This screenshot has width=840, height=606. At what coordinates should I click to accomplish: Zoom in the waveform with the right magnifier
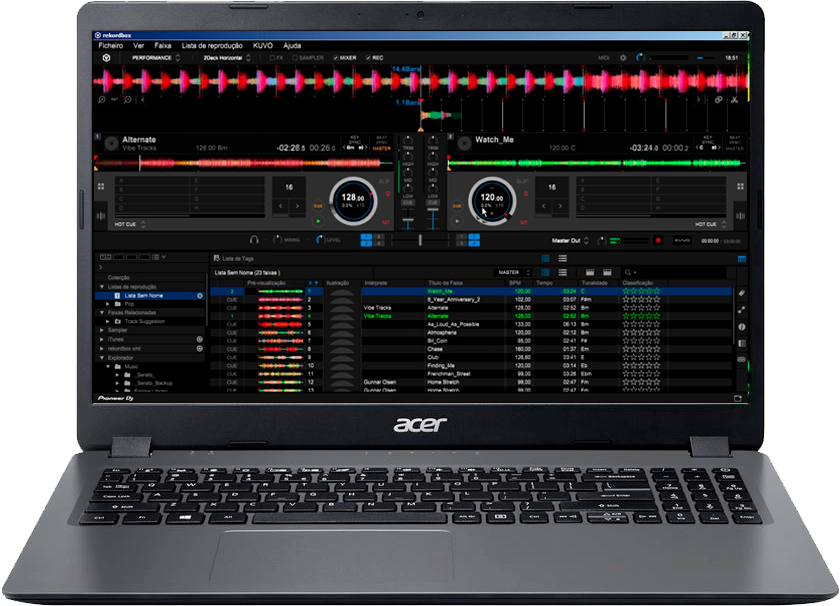(x=128, y=100)
